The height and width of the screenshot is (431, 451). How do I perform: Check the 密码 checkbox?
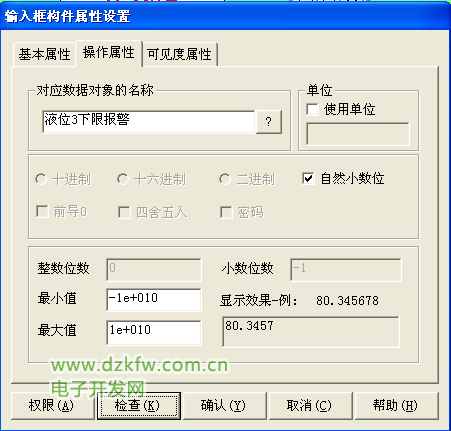point(226,212)
